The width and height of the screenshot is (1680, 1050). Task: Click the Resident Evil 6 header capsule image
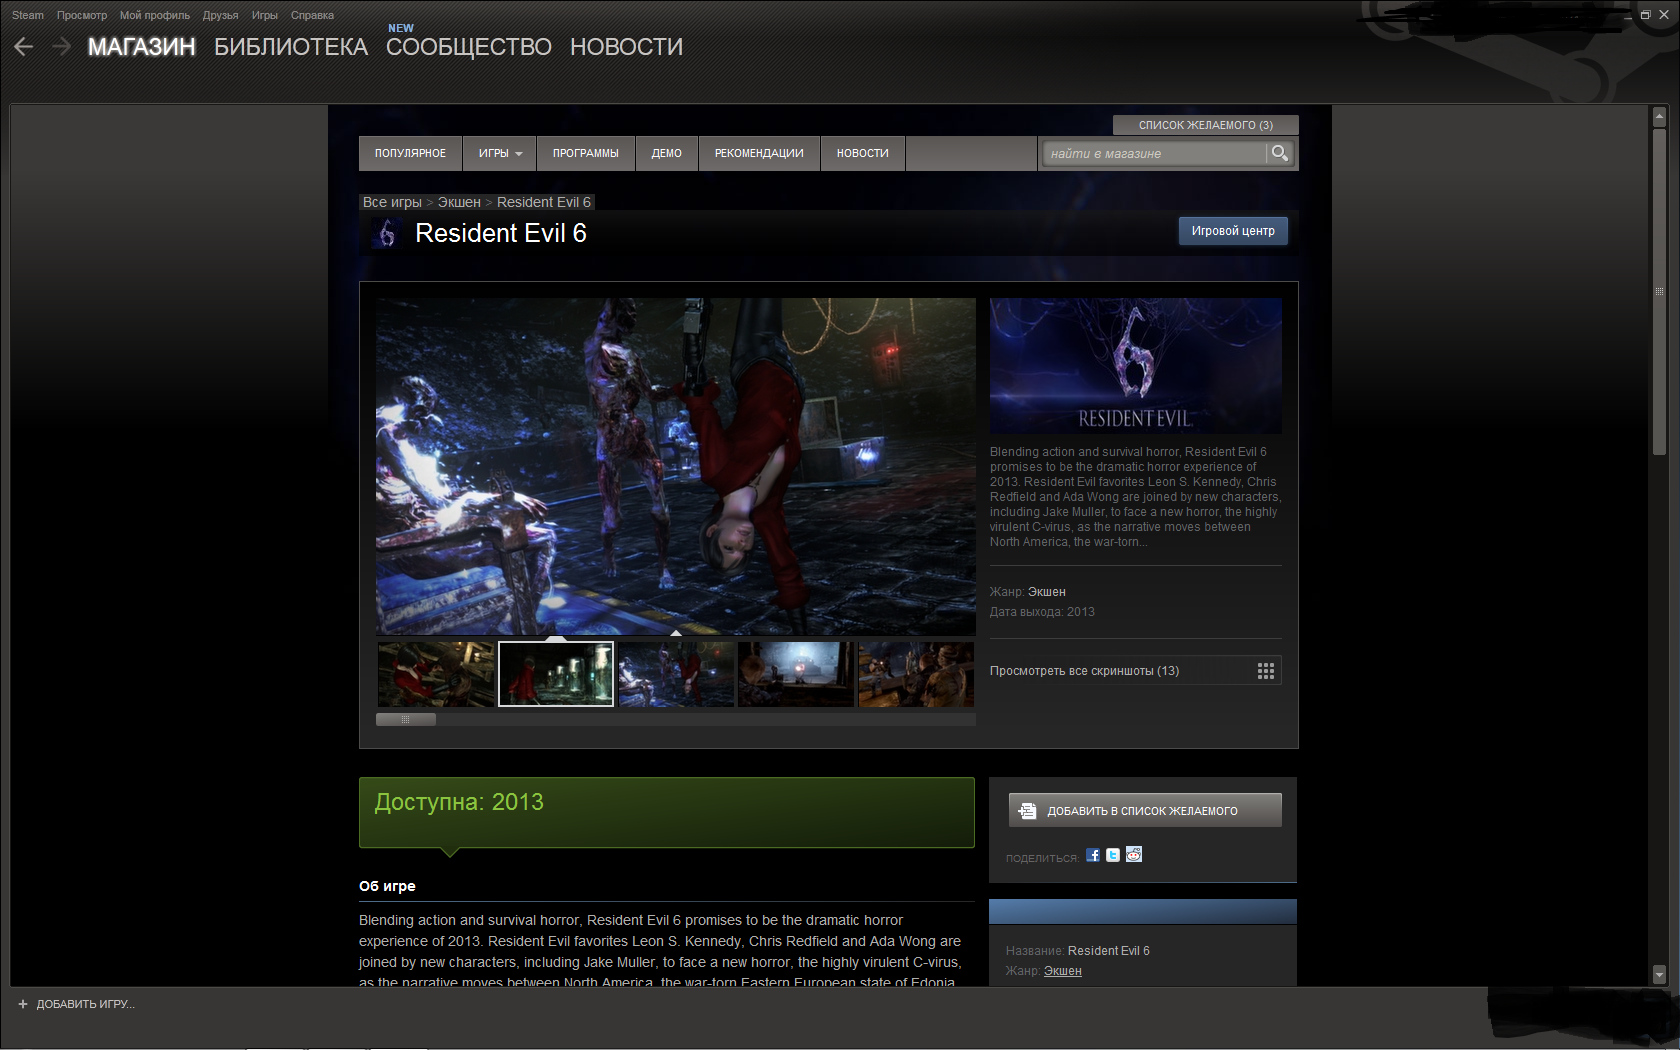tap(1136, 366)
